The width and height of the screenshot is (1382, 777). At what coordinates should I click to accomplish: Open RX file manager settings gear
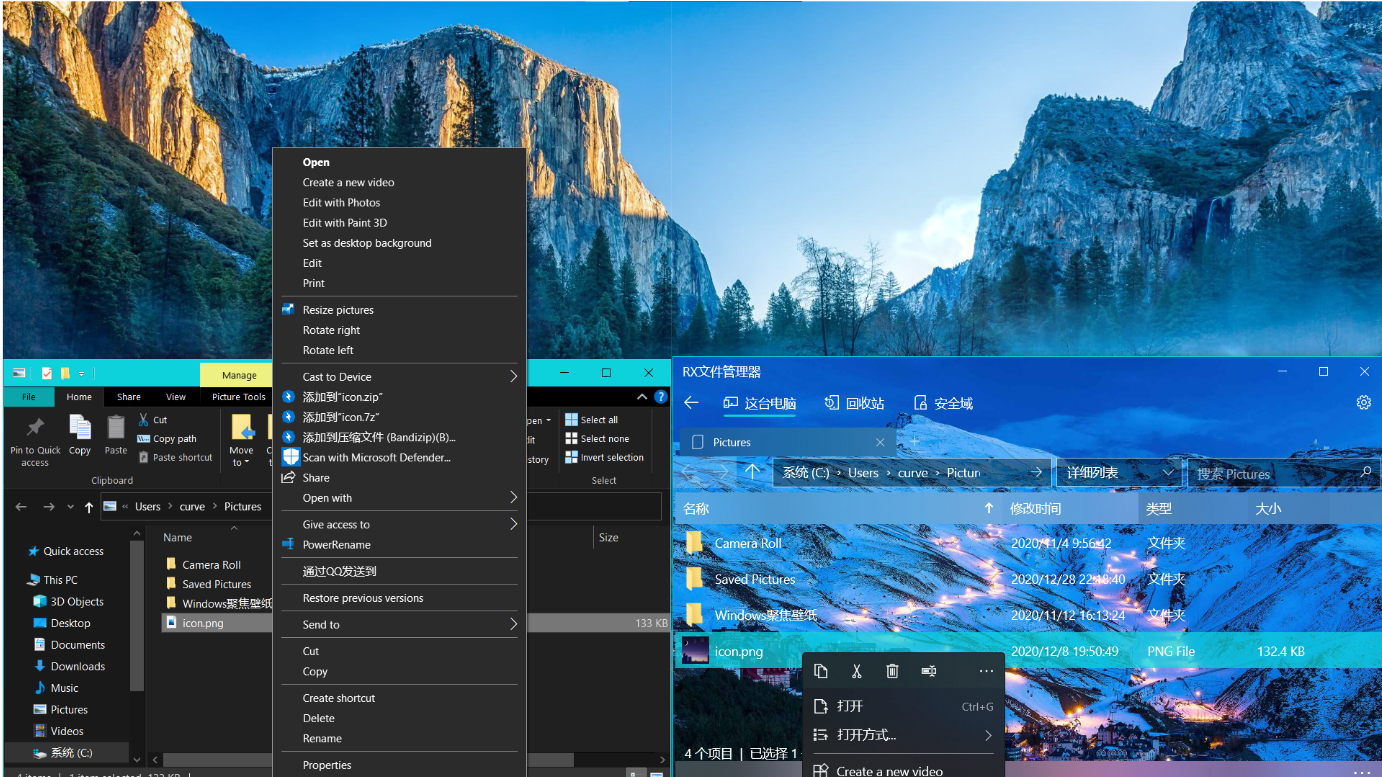point(1363,403)
